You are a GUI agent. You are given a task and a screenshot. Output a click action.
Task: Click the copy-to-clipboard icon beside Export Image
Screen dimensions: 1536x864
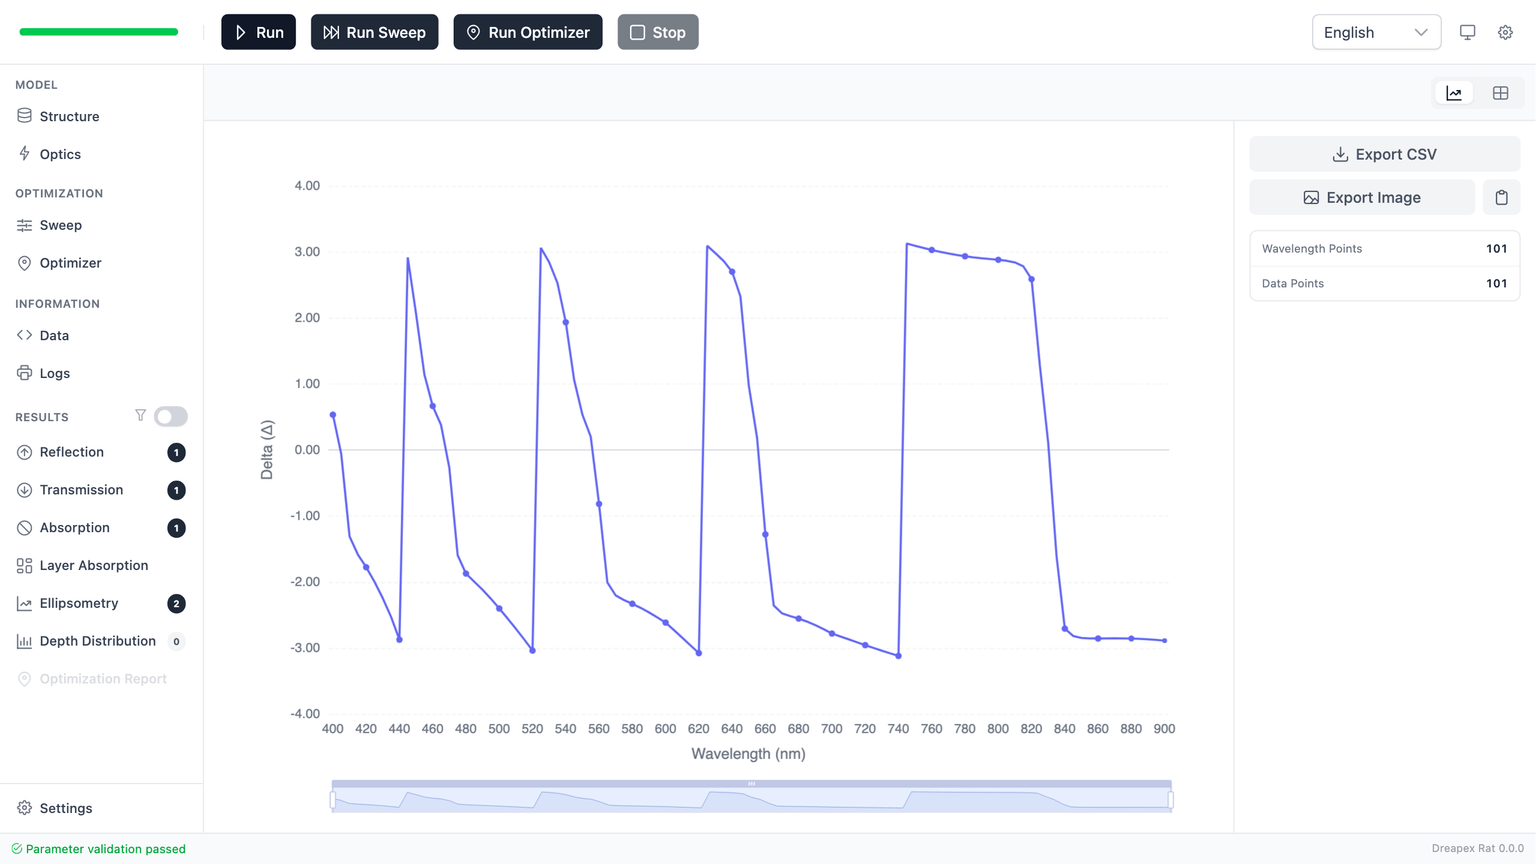point(1501,198)
